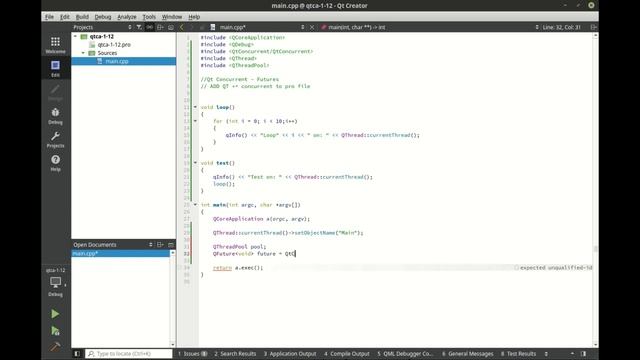Open the main.cpp document selector dropdown
The width and height of the screenshot is (640, 360).
[x=302, y=27]
